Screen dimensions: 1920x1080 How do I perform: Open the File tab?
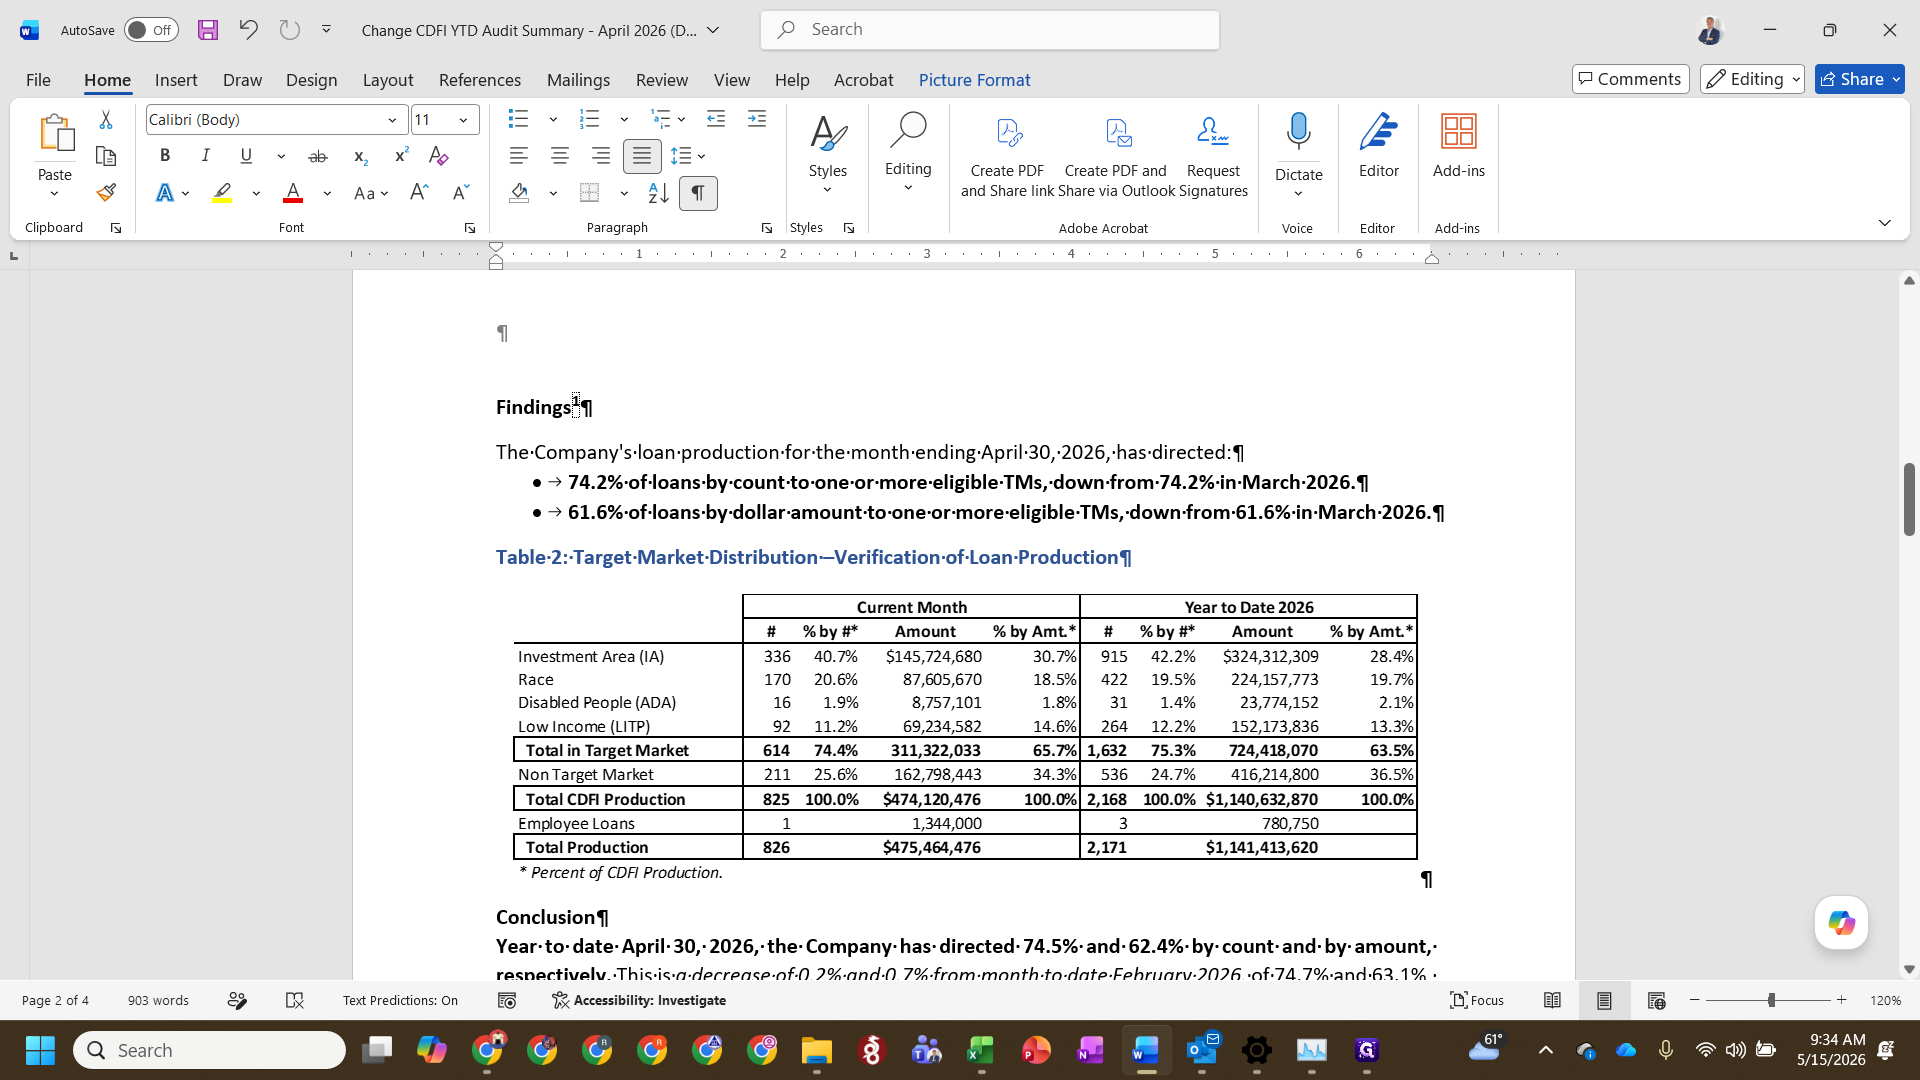coord(38,80)
